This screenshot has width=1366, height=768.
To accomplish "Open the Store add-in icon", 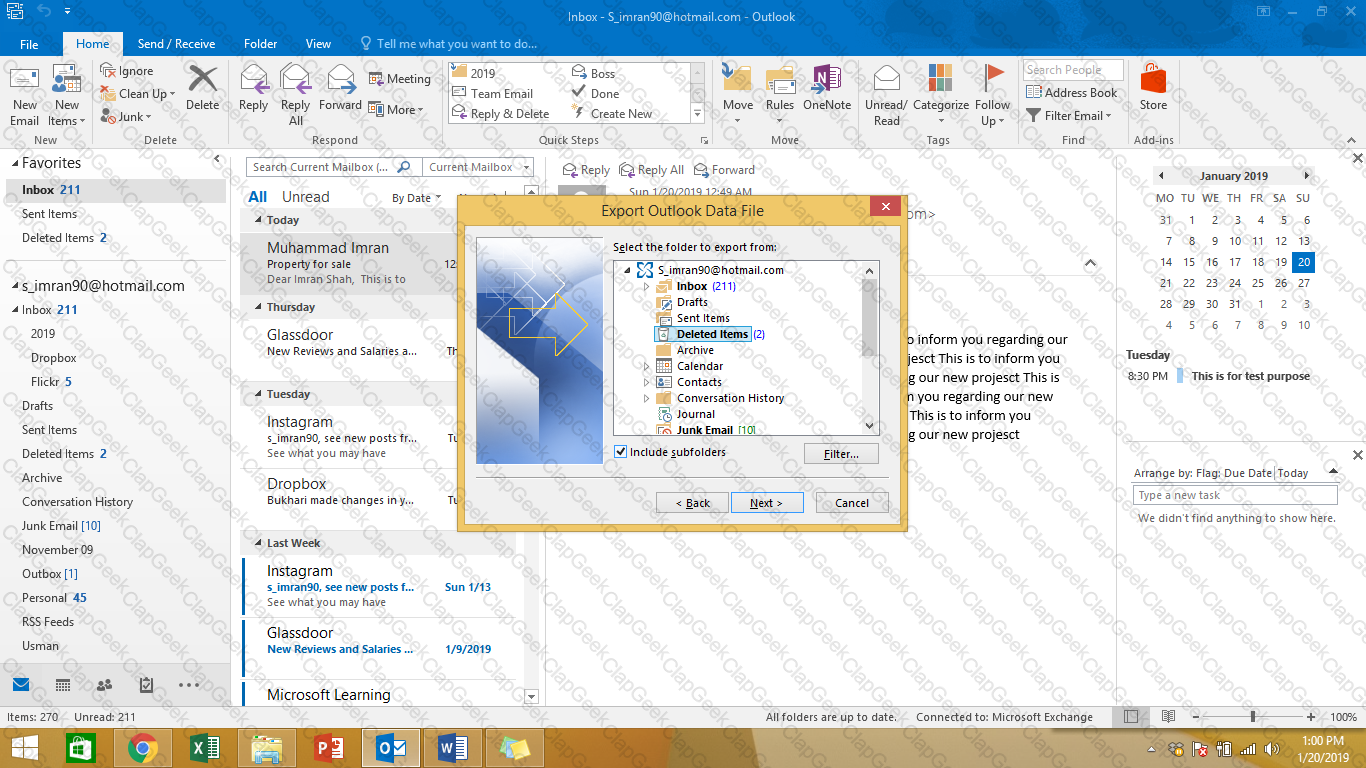I will (1153, 80).
